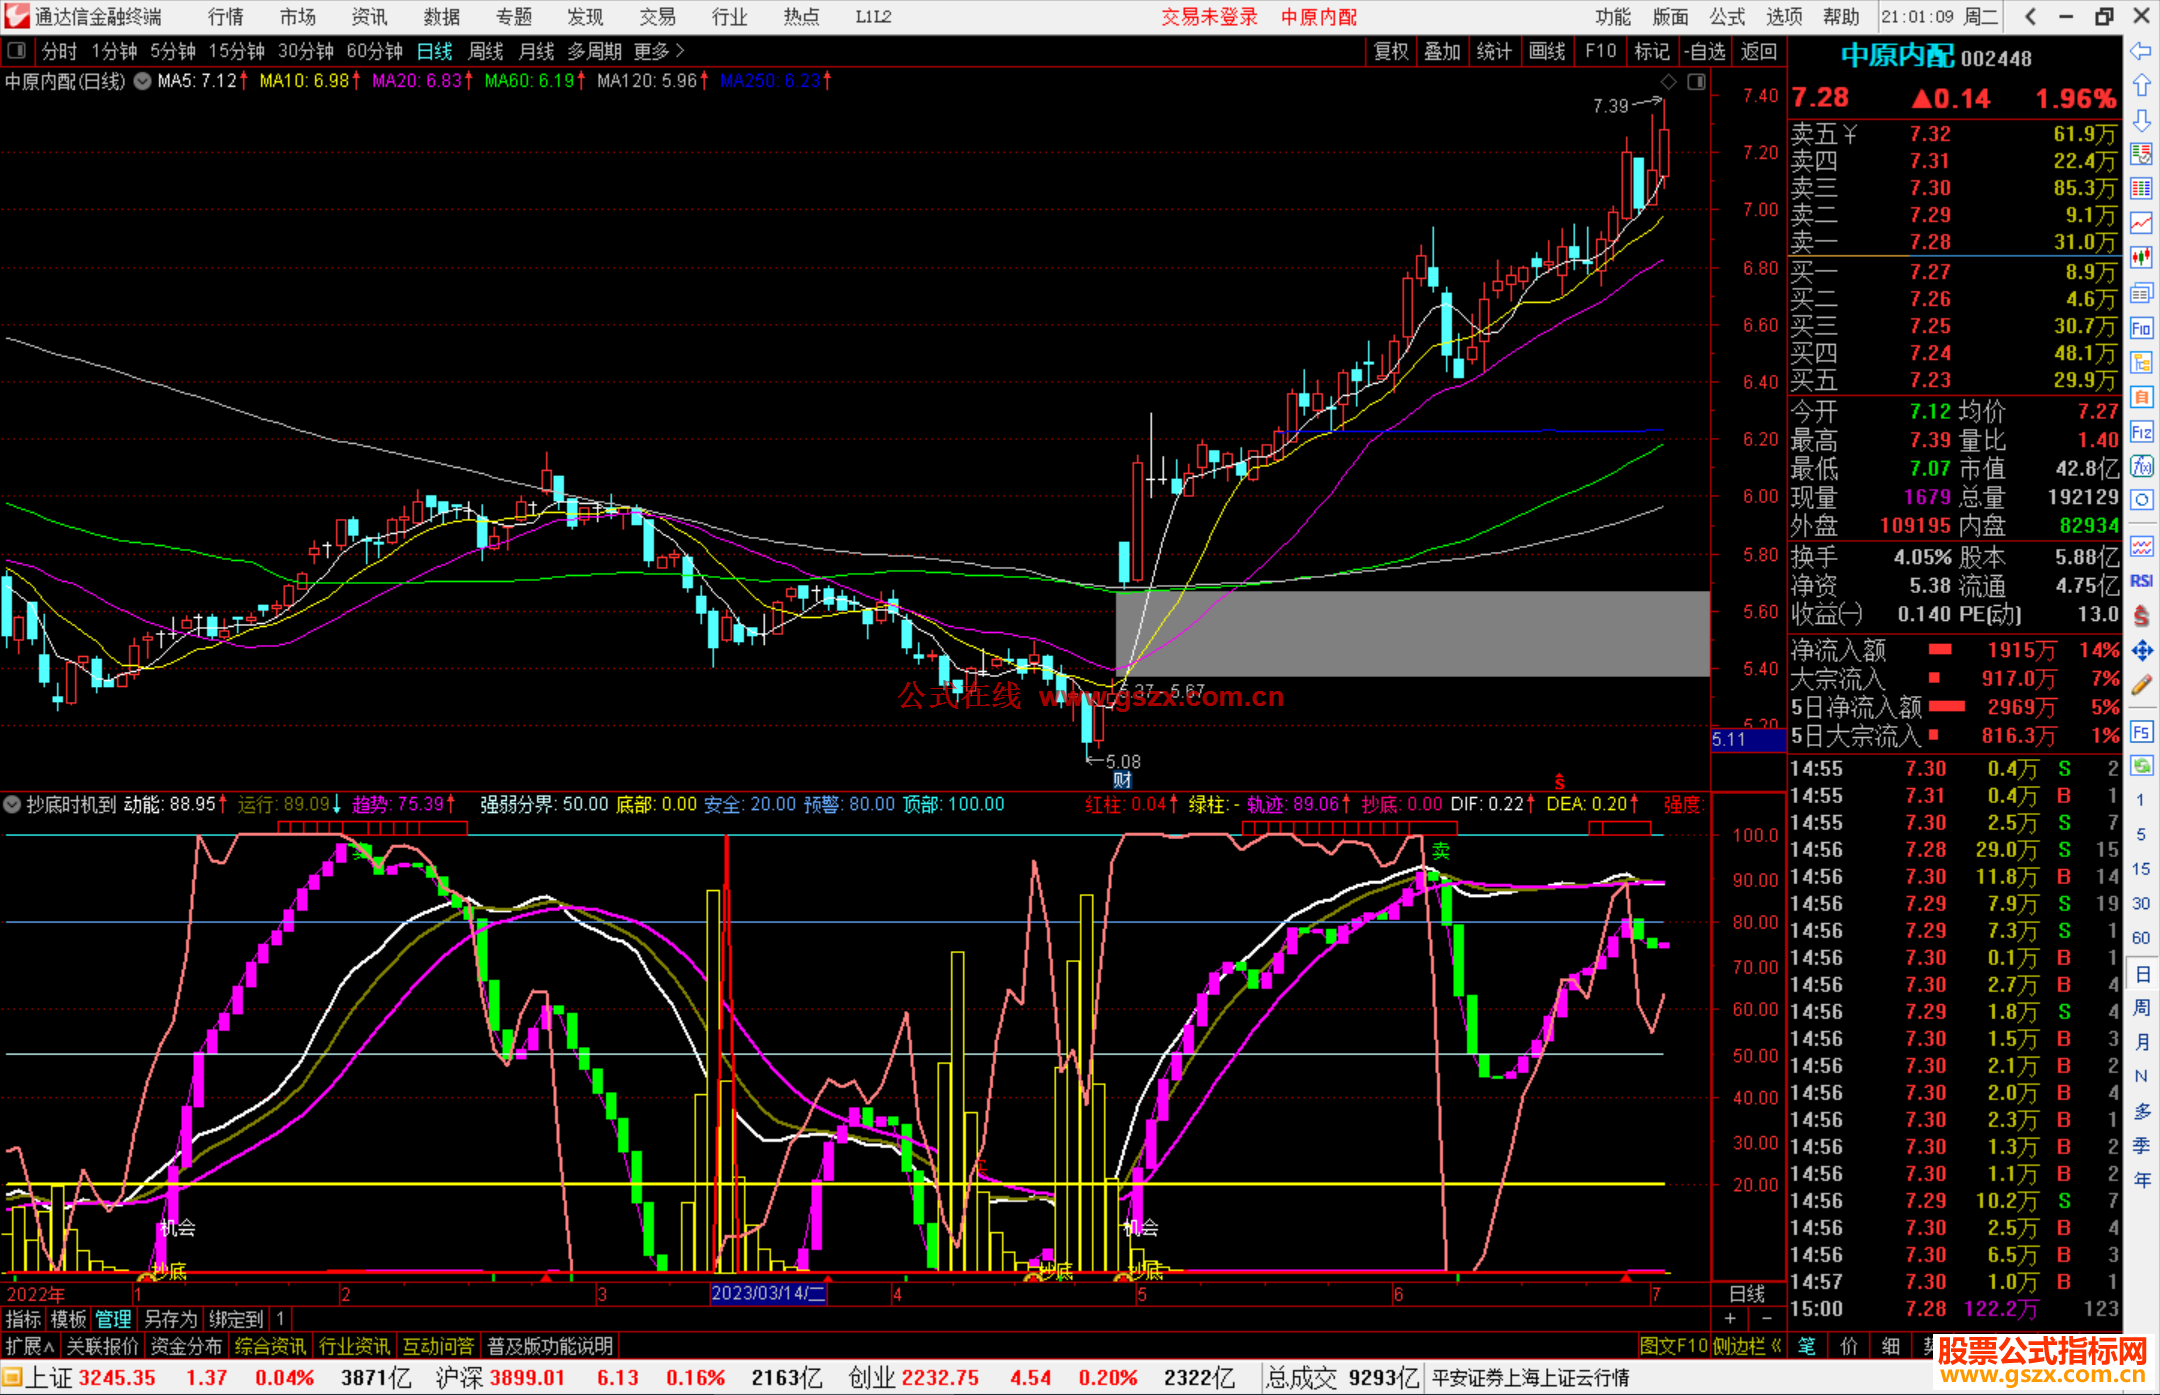The height and width of the screenshot is (1395, 2160).
Task: Click the f(x) formula sidebar icon
Action: pos(2141,466)
